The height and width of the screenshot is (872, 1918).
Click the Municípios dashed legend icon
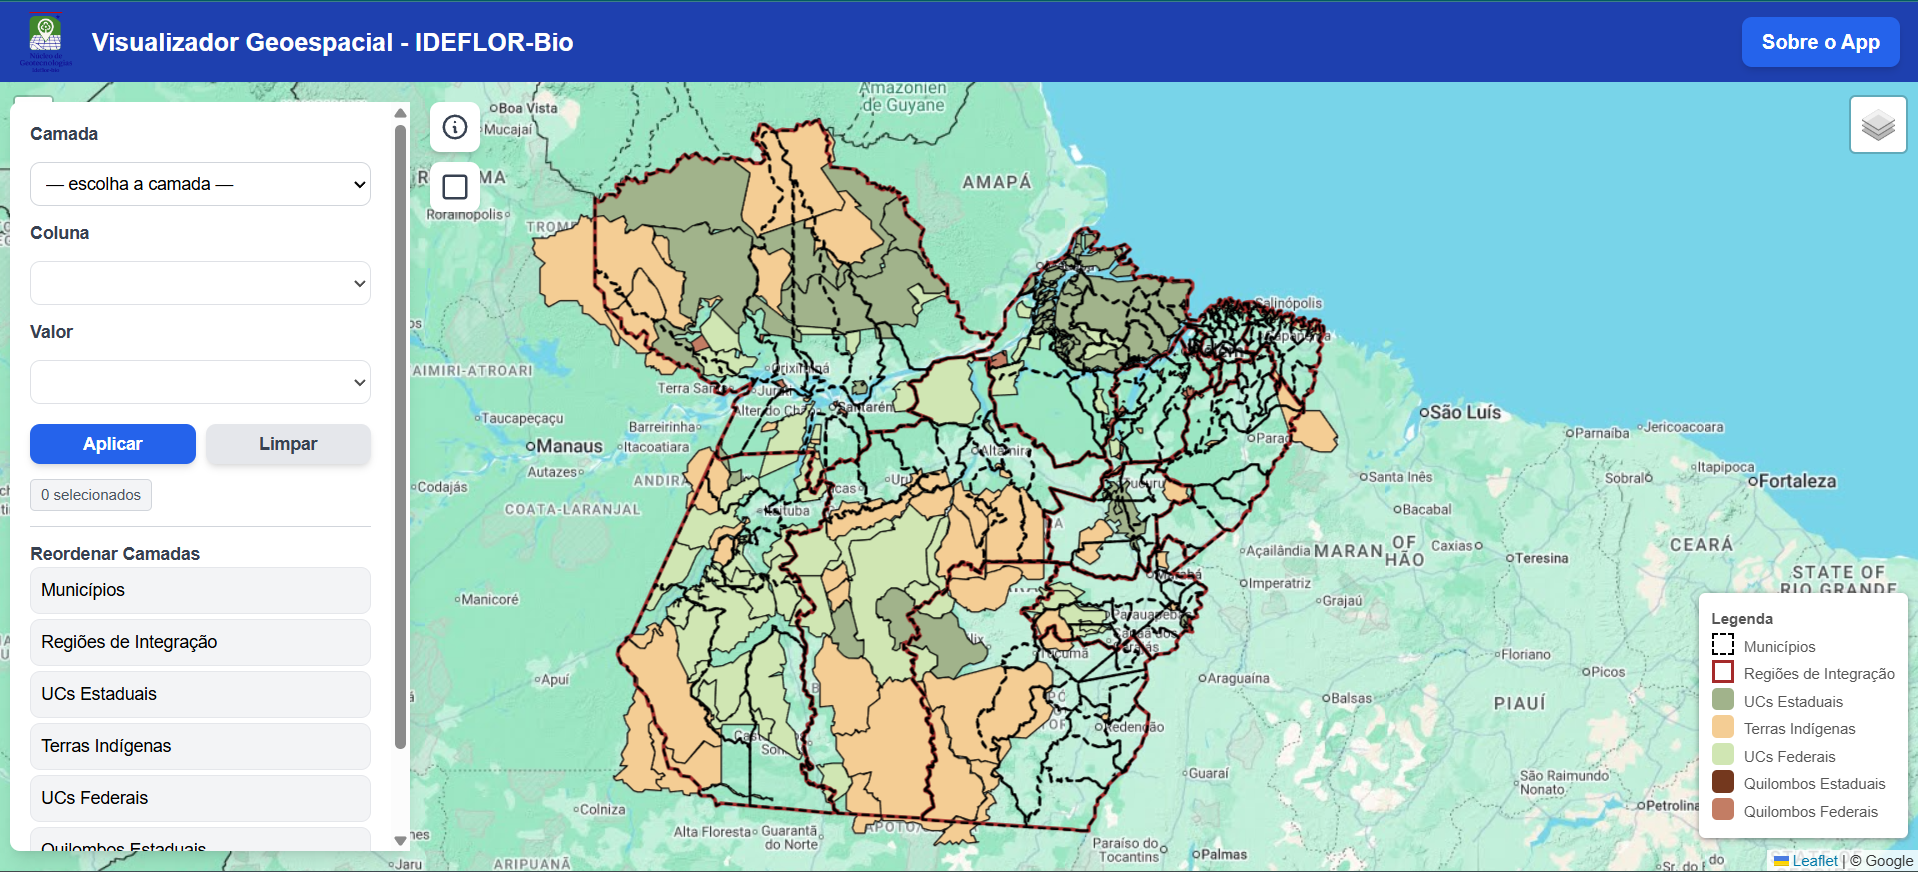[1722, 645]
